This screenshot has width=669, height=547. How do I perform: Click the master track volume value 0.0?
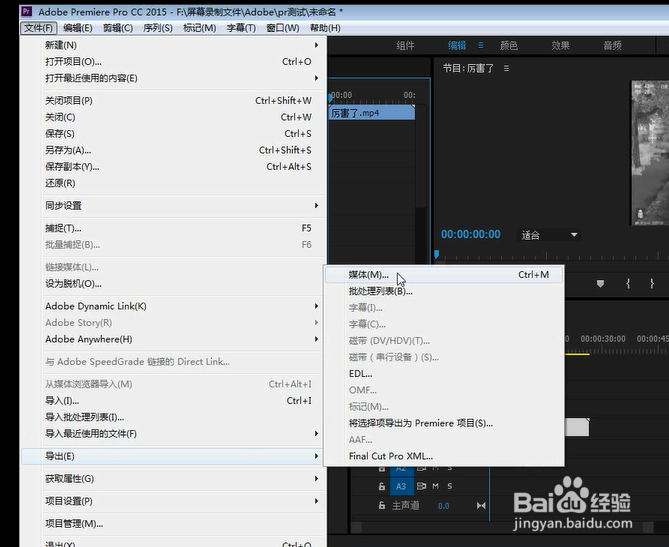[x=444, y=506]
